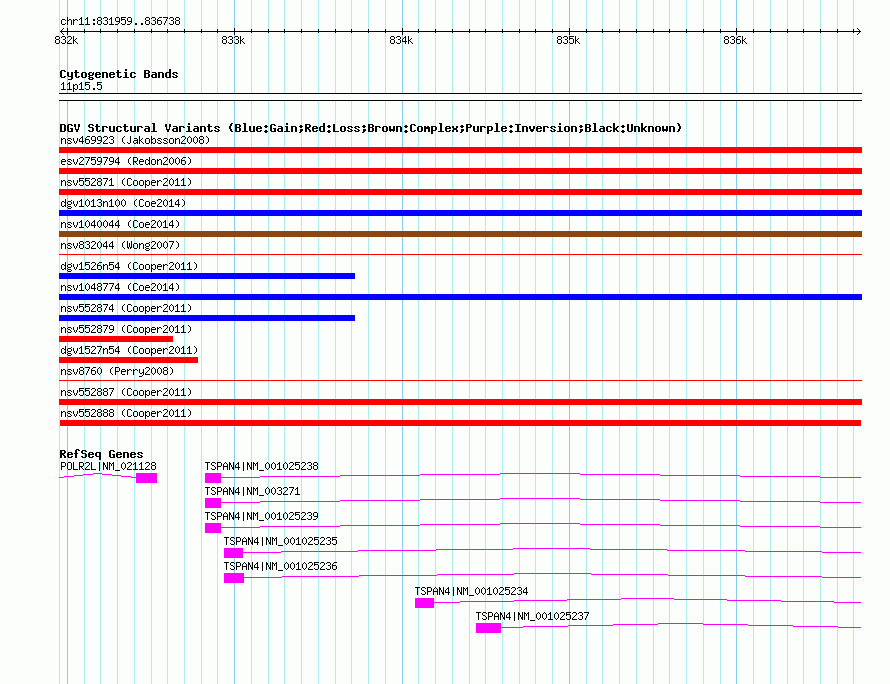Select the 836k ruler position
The image size is (890, 684).
735,40
